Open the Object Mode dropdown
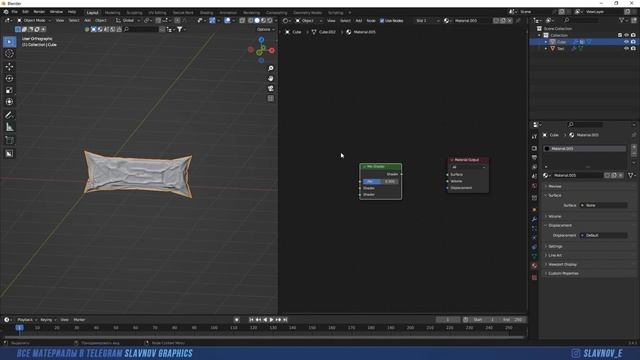 click(x=33, y=20)
